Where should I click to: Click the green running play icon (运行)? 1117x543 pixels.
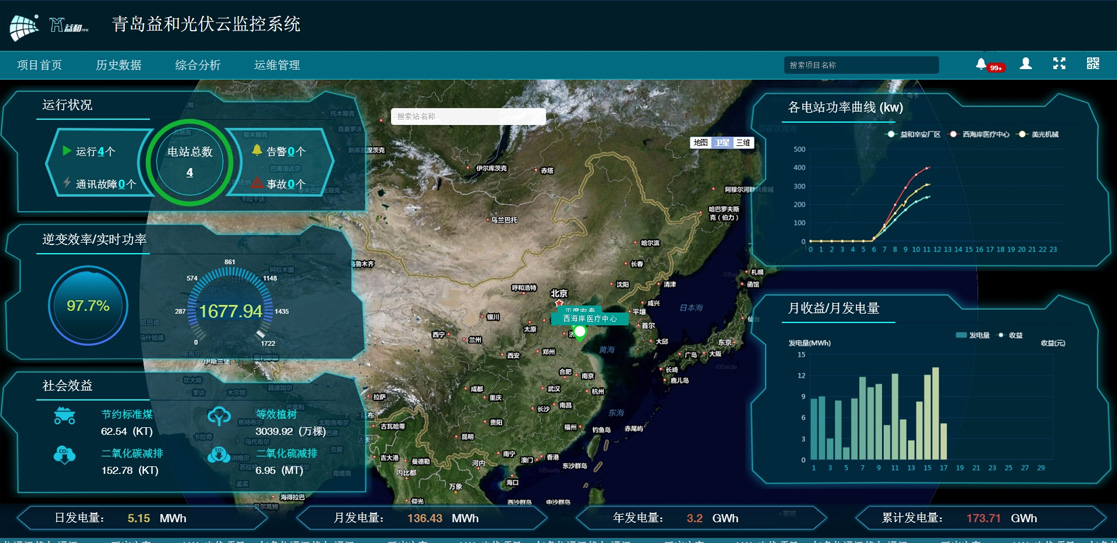pyautogui.click(x=67, y=151)
